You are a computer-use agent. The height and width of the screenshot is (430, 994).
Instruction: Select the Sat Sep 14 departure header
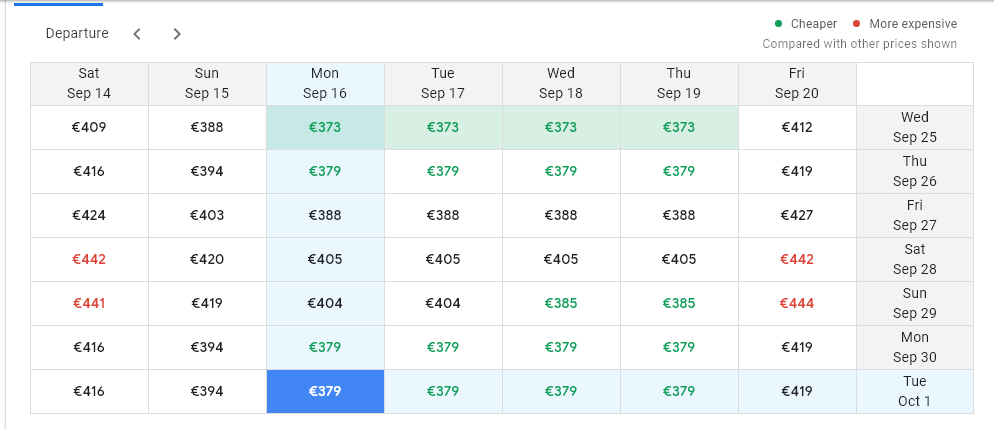click(x=89, y=83)
